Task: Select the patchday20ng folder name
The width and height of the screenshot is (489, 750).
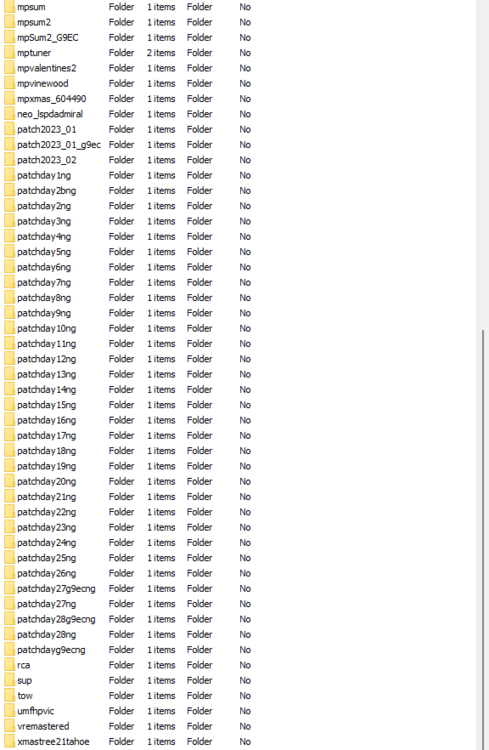Action: pyautogui.click(x=46, y=482)
